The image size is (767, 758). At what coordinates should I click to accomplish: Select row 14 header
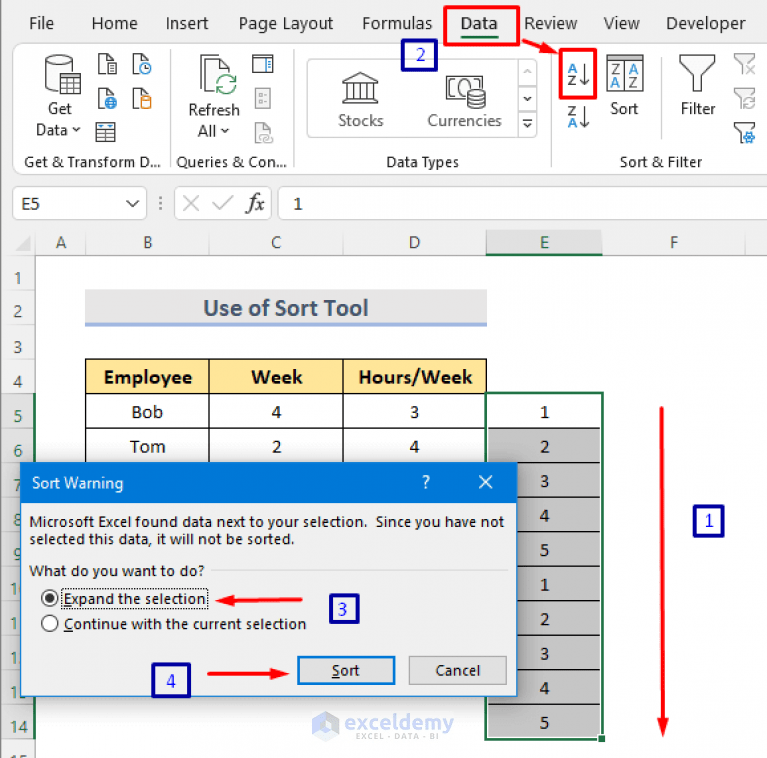[18, 727]
